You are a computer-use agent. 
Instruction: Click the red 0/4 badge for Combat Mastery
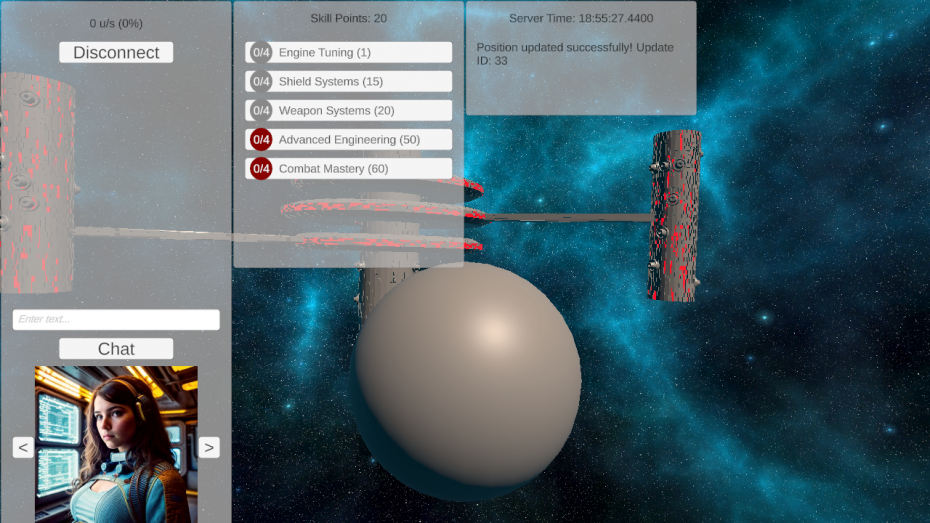[x=261, y=168]
